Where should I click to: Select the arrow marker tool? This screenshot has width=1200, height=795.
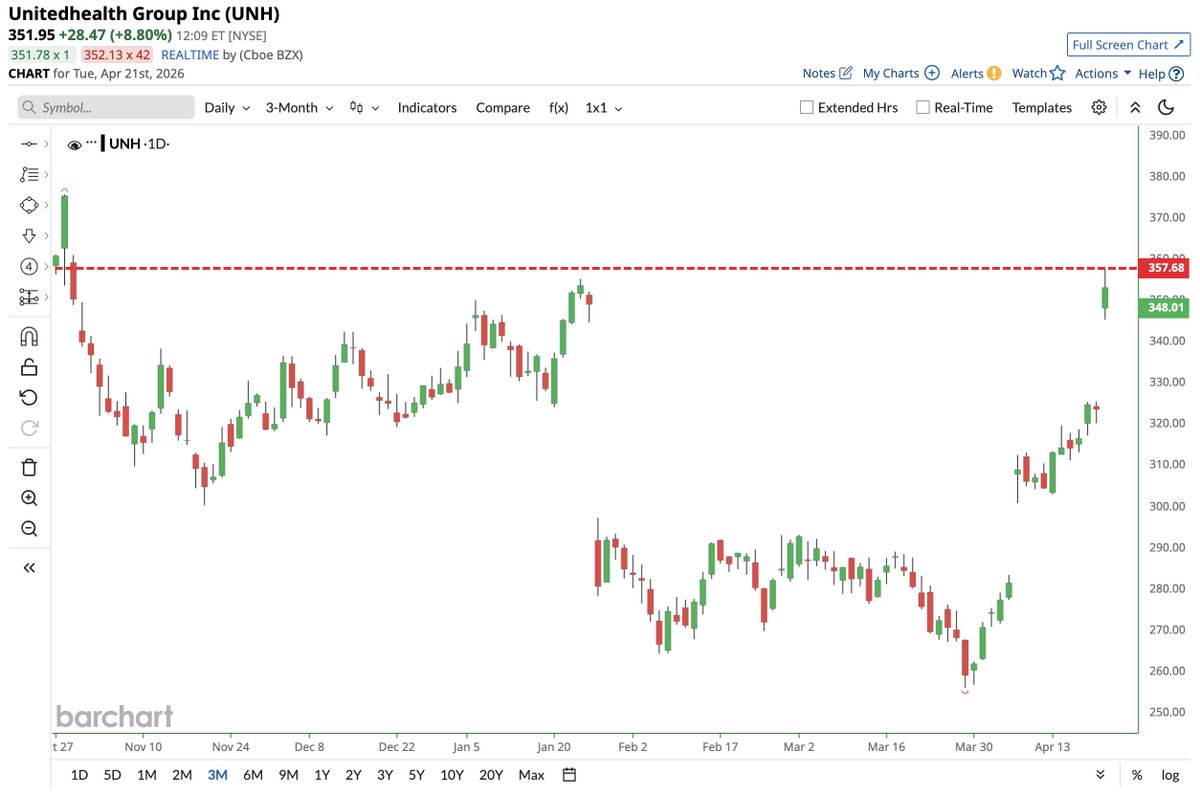tap(28, 236)
